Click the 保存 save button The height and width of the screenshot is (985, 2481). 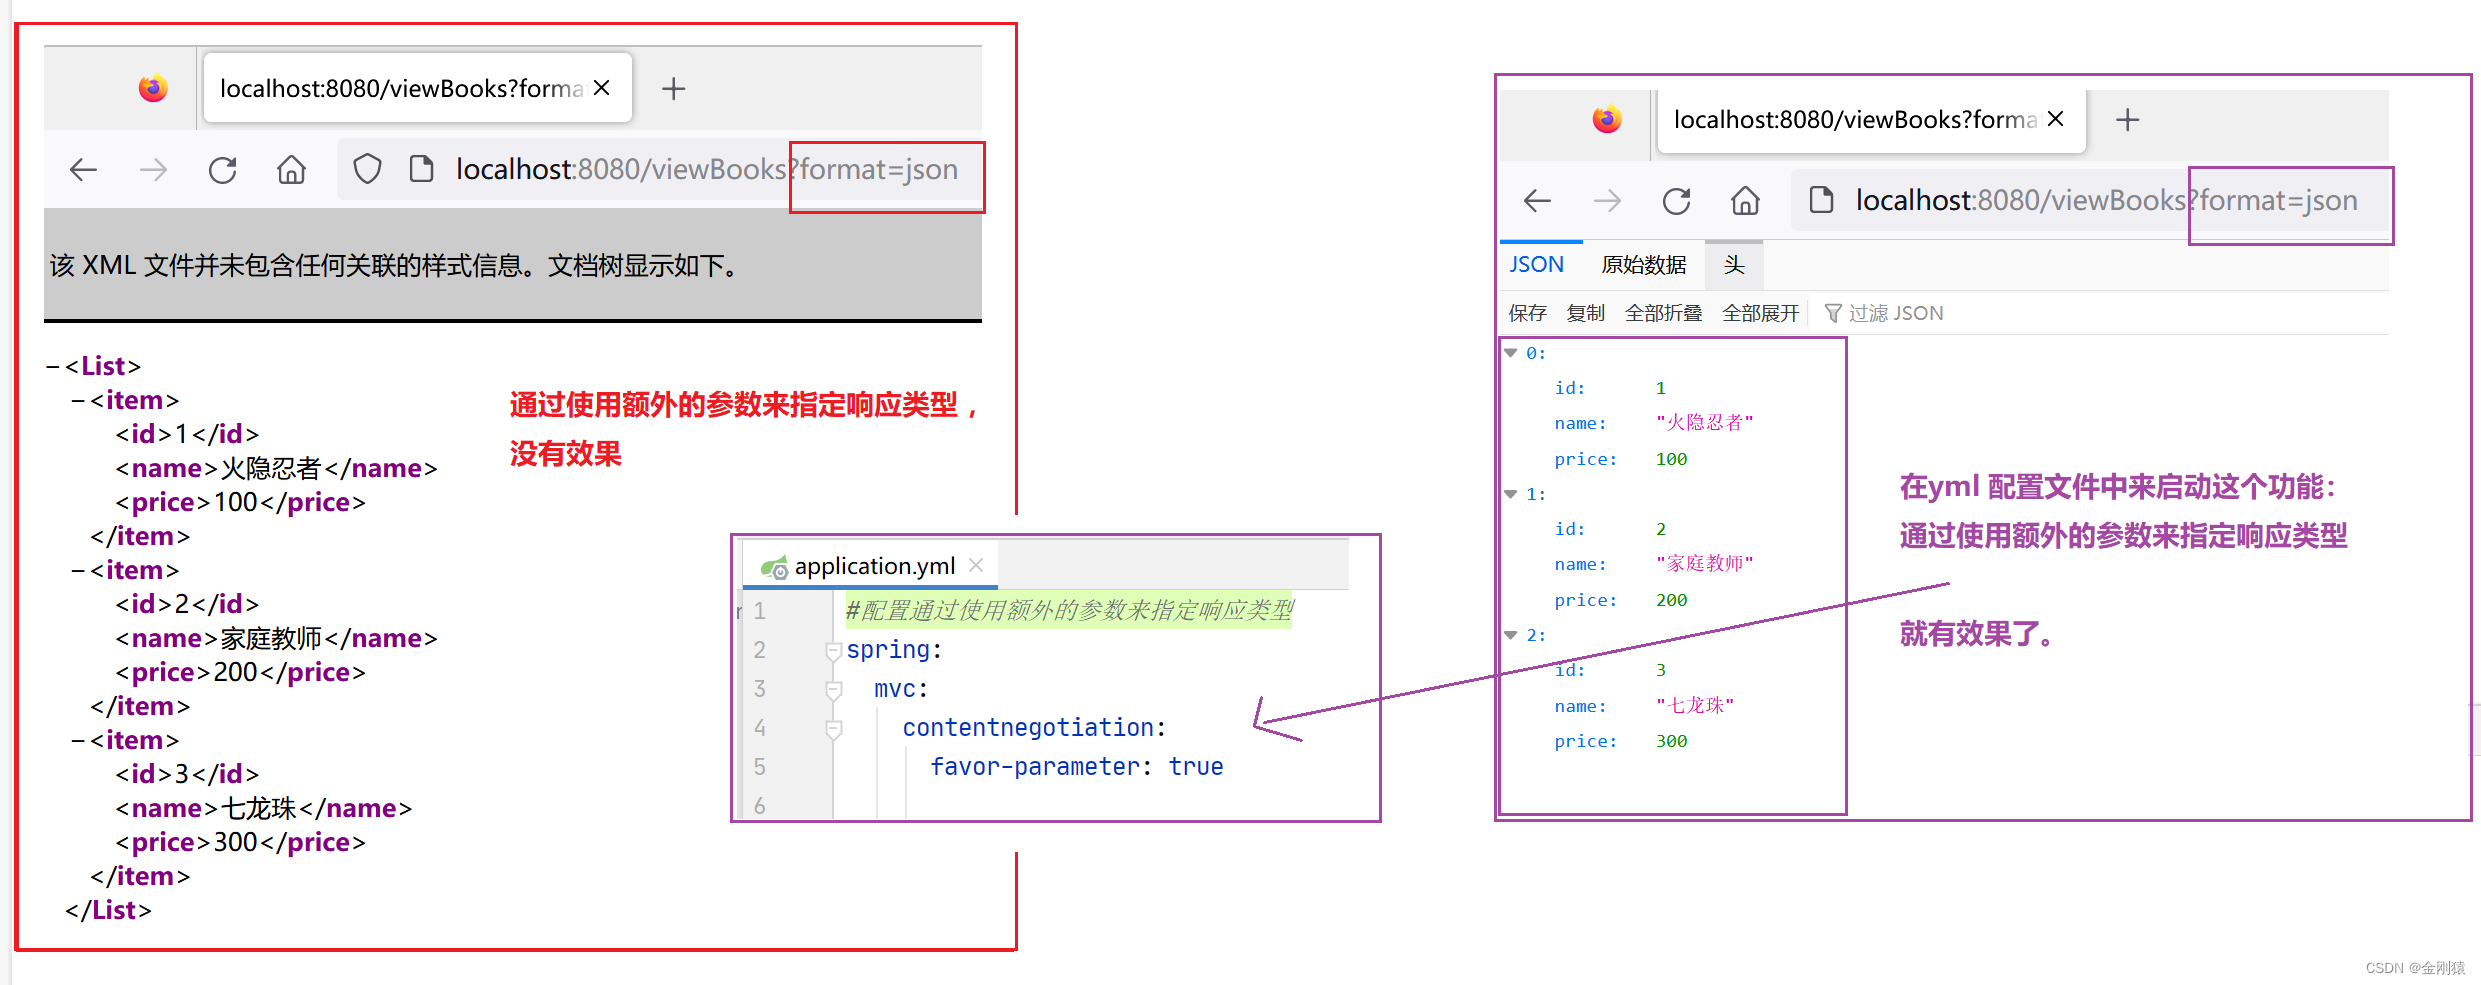pos(1527,314)
